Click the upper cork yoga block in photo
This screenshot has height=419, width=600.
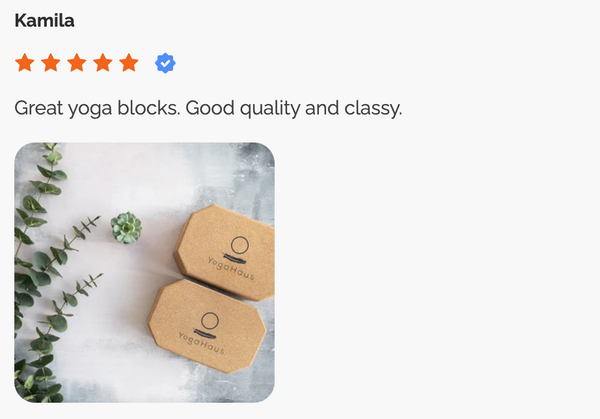[226, 253]
